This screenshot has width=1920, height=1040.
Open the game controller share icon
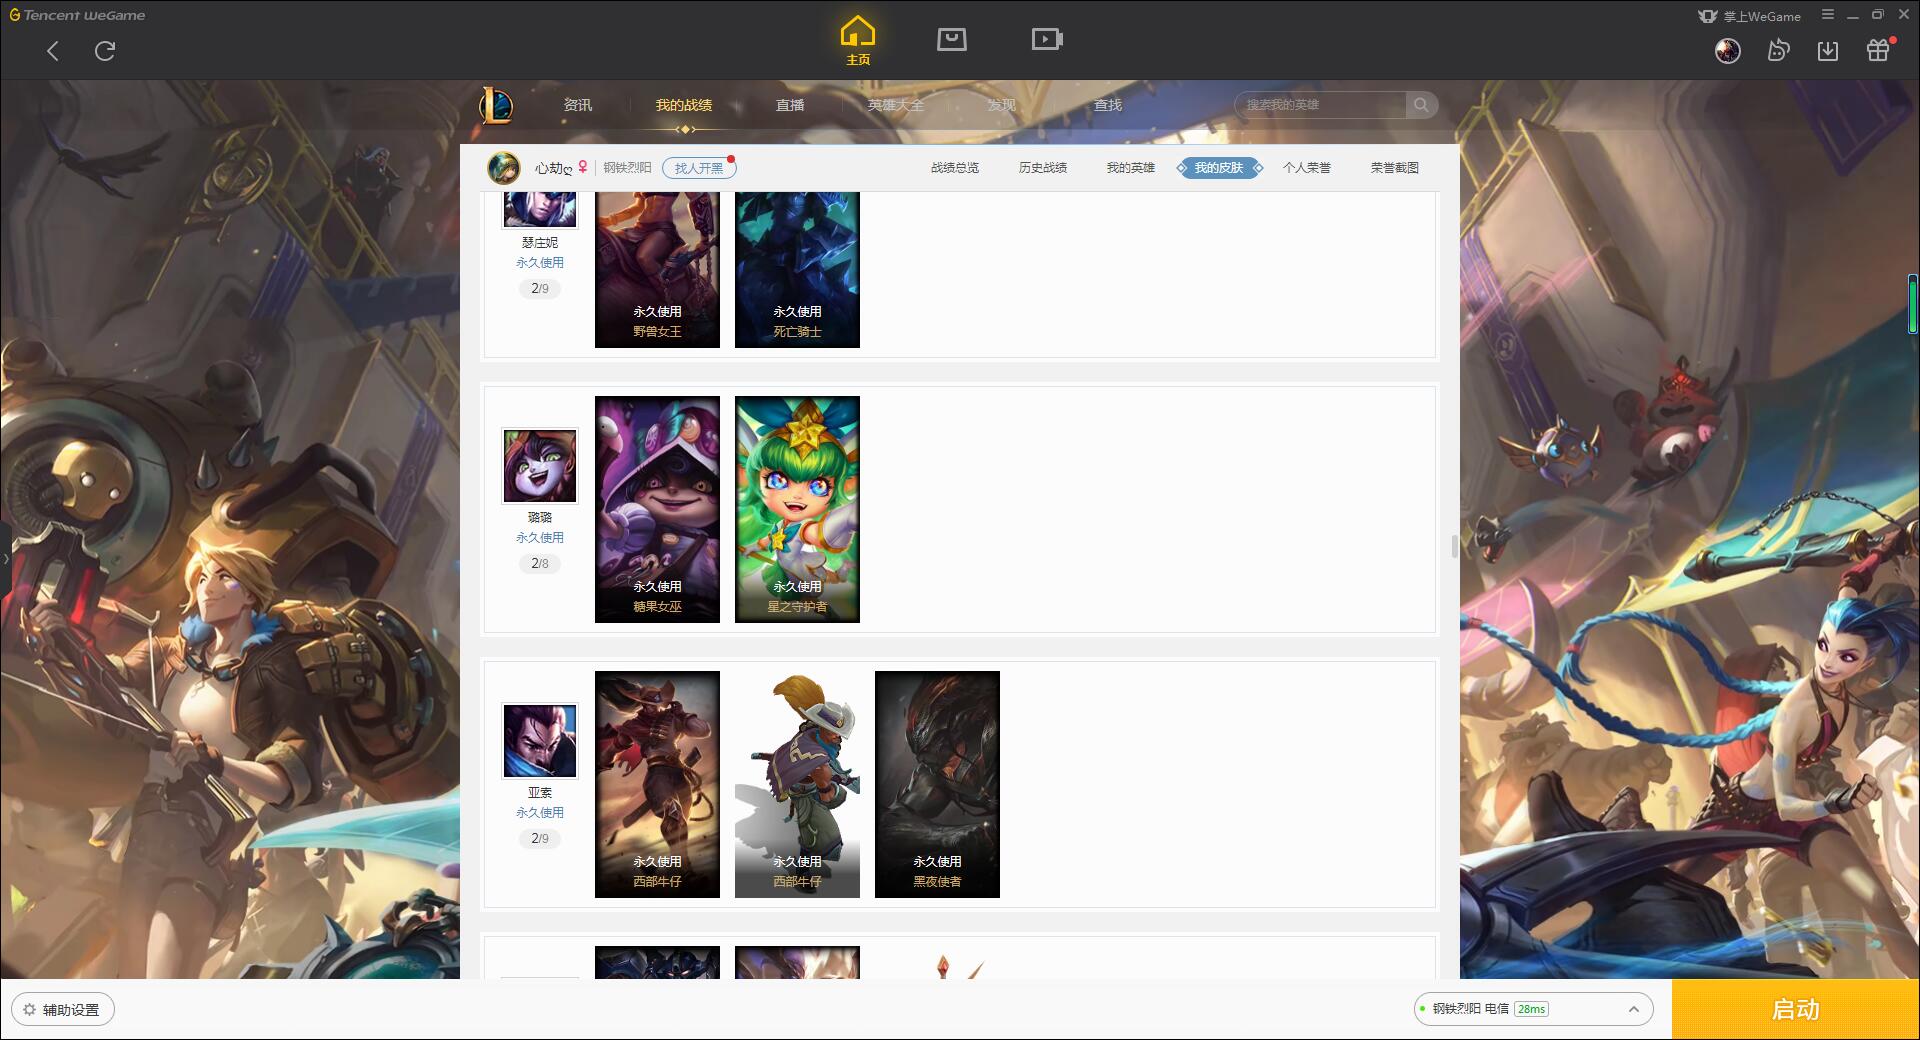tap(1778, 51)
